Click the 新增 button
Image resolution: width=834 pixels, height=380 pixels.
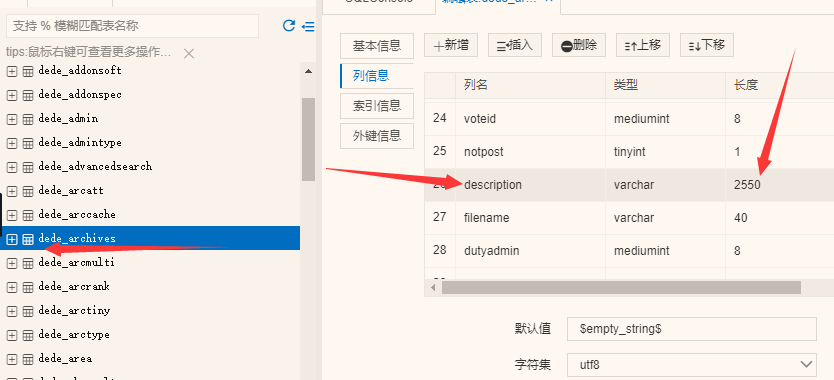click(451, 45)
